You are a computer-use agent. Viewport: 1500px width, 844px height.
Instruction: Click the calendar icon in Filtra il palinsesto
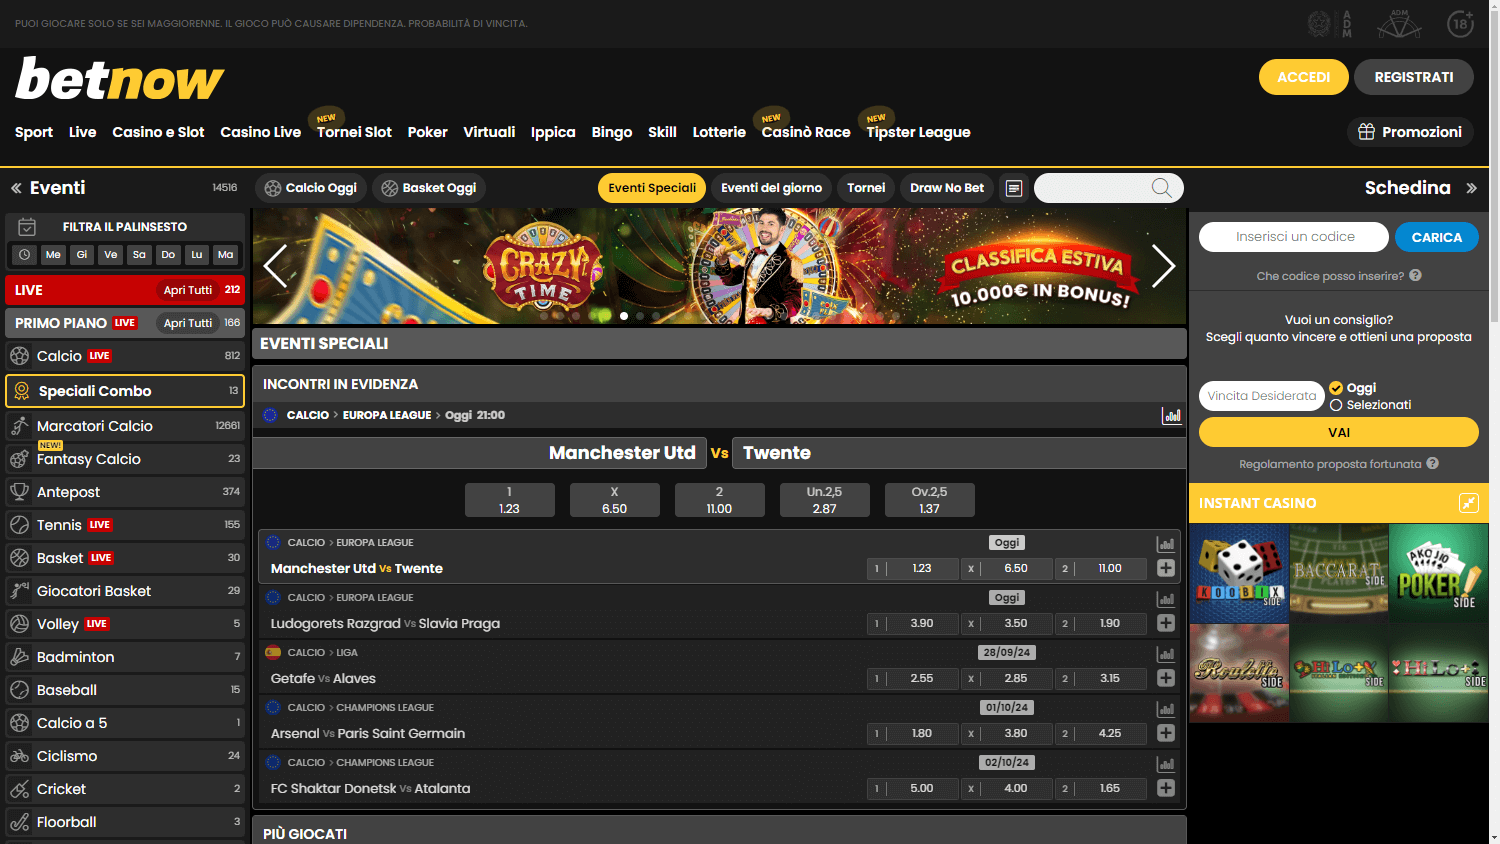pos(27,227)
